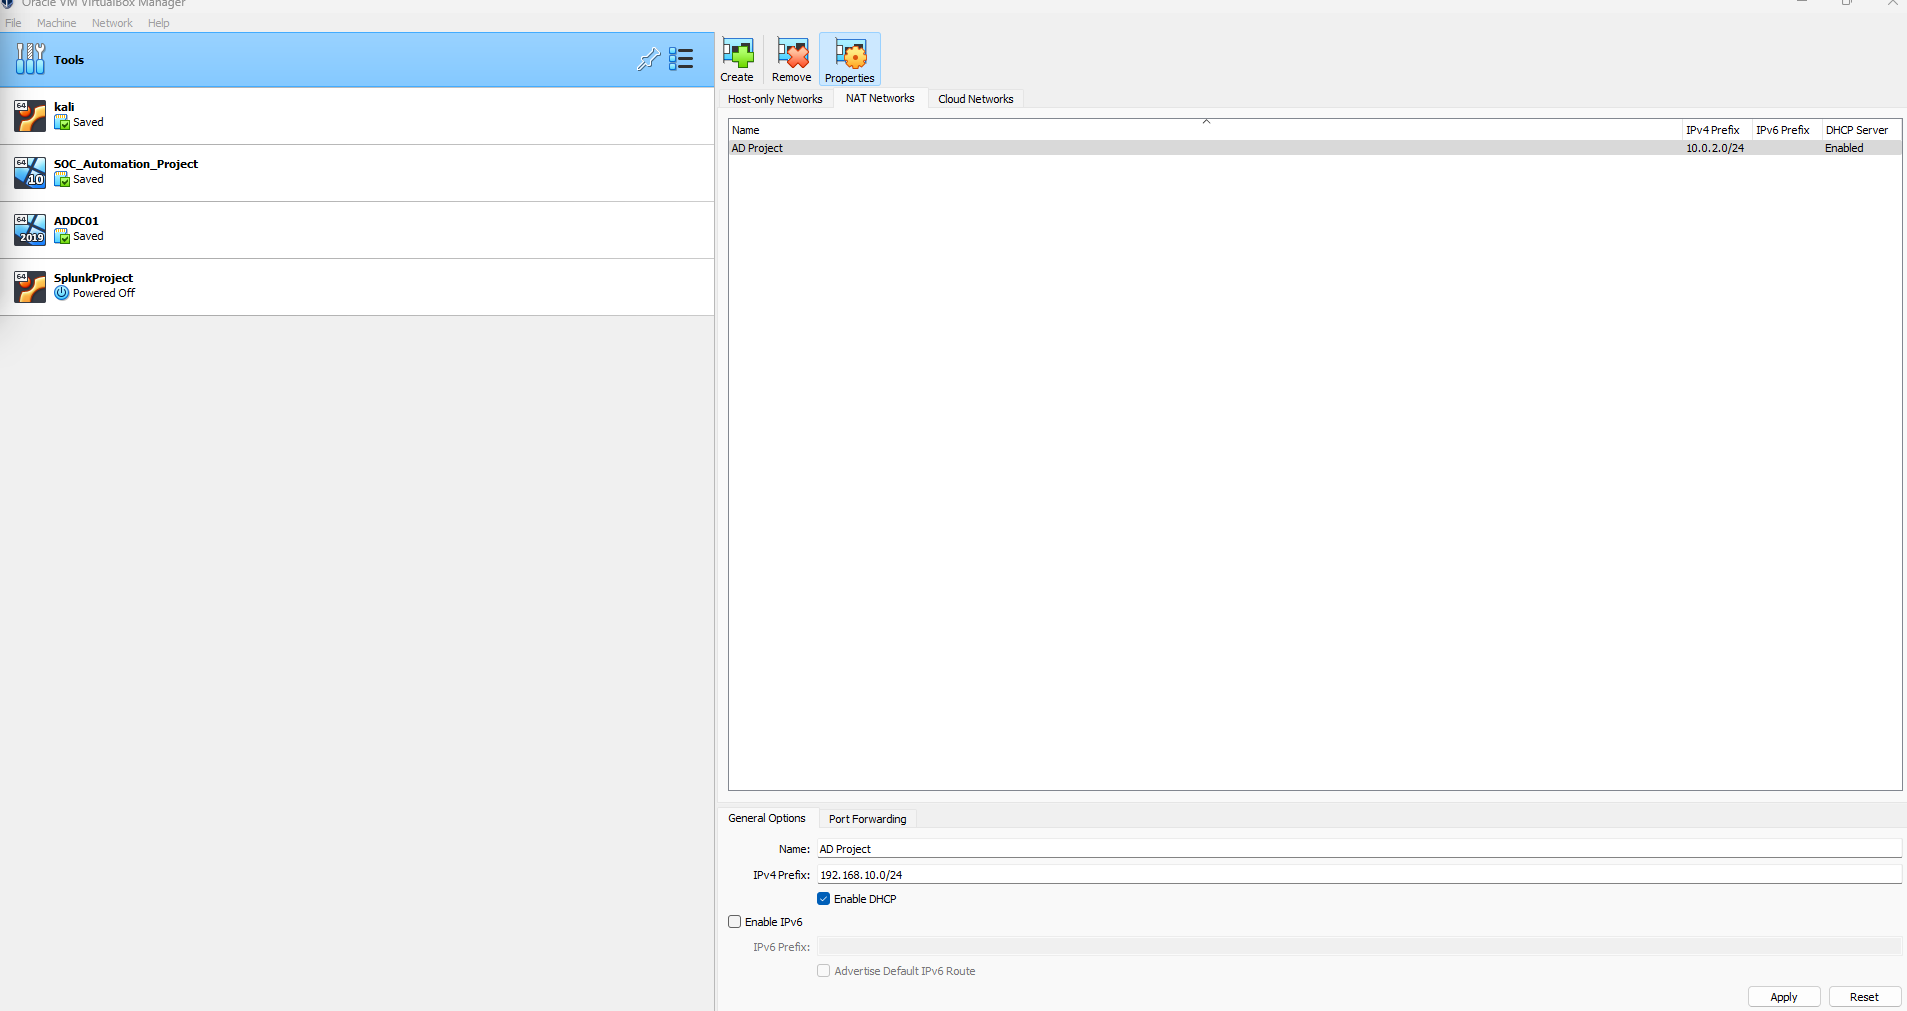This screenshot has width=1907, height=1011.
Task: Switch to the NAT Networks tab
Action: point(880,98)
